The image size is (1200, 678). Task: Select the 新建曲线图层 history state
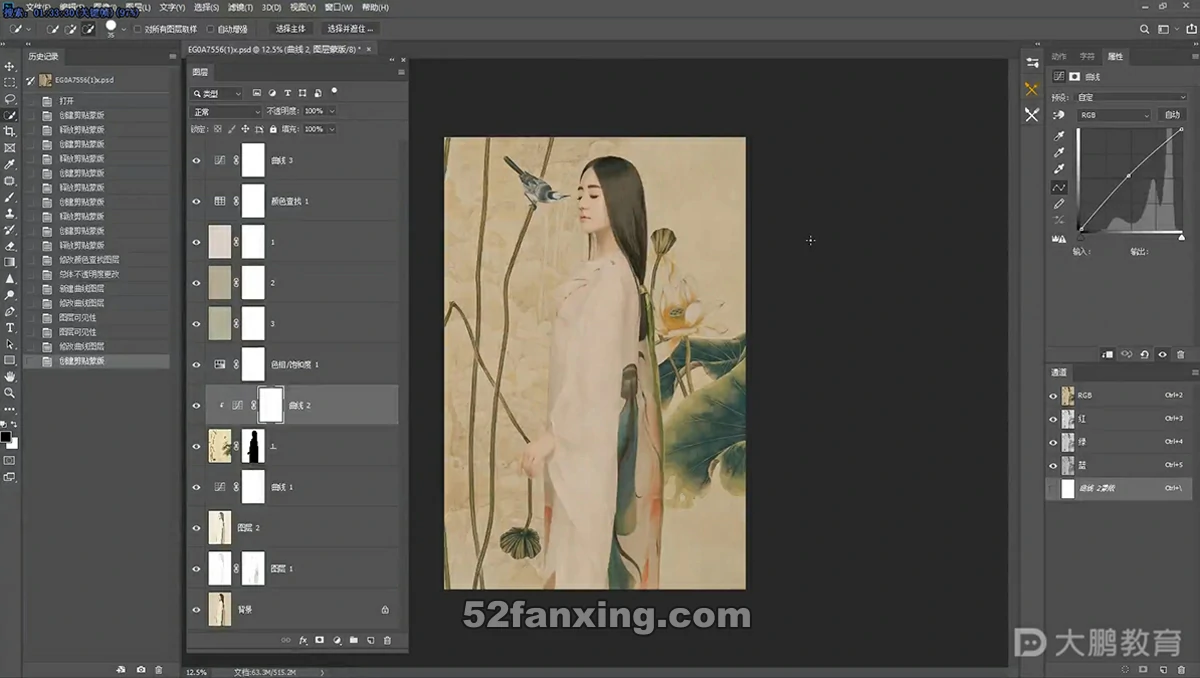click(x=98, y=288)
